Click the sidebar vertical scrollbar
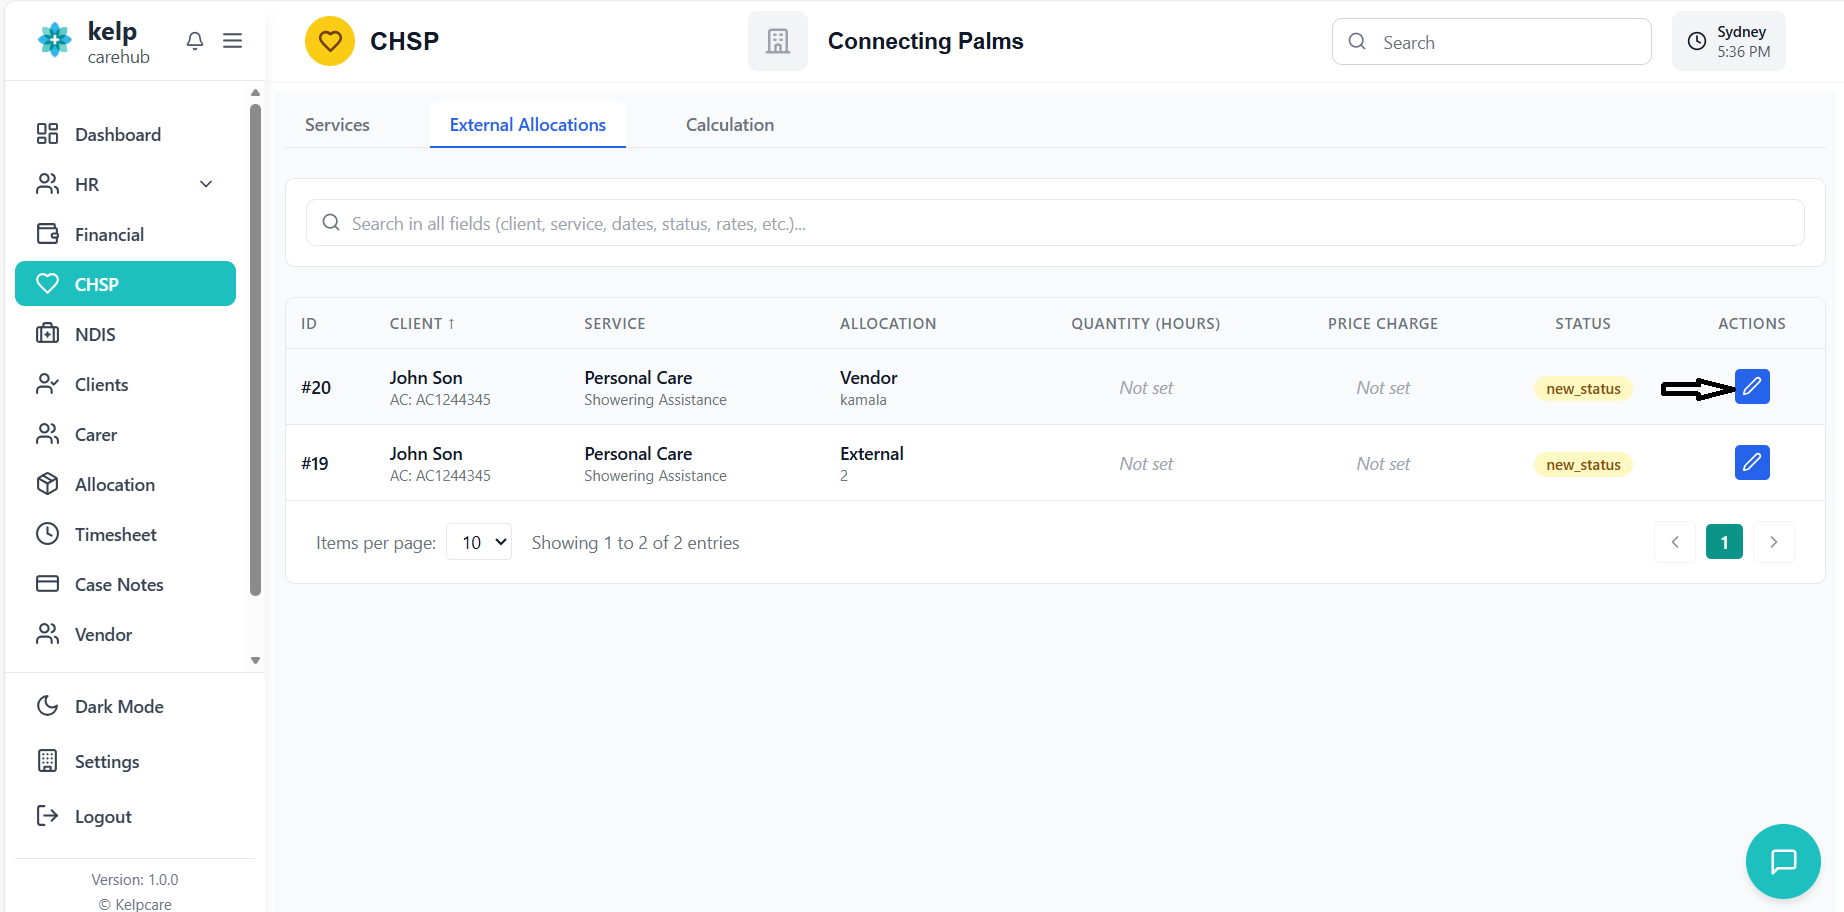Image resolution: width=1844 pixels, height=912 pixels. 255,350
